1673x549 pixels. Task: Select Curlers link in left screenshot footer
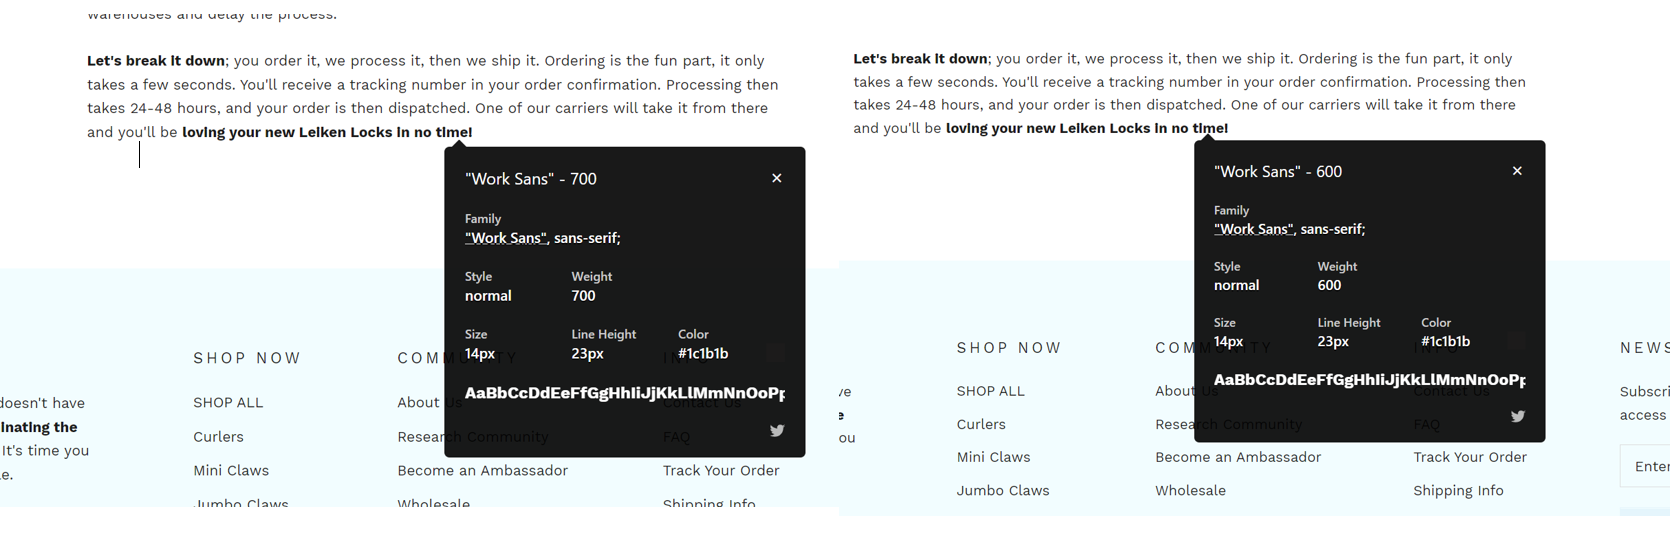(218, 437)
